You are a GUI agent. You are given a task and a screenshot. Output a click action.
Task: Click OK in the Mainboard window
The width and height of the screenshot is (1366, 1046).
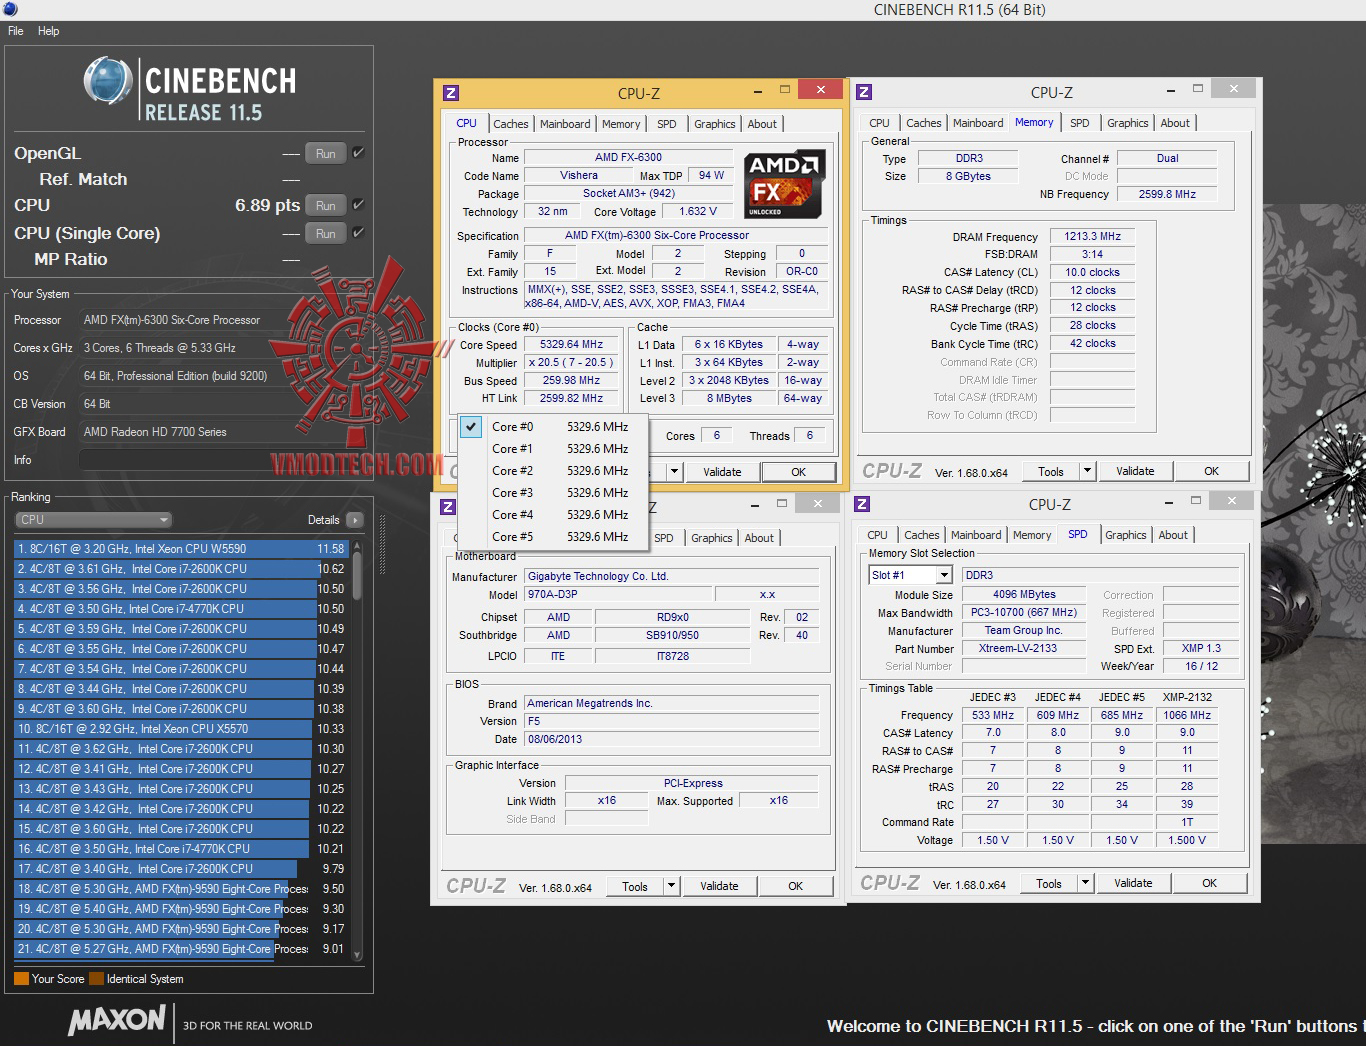point(795,886)
